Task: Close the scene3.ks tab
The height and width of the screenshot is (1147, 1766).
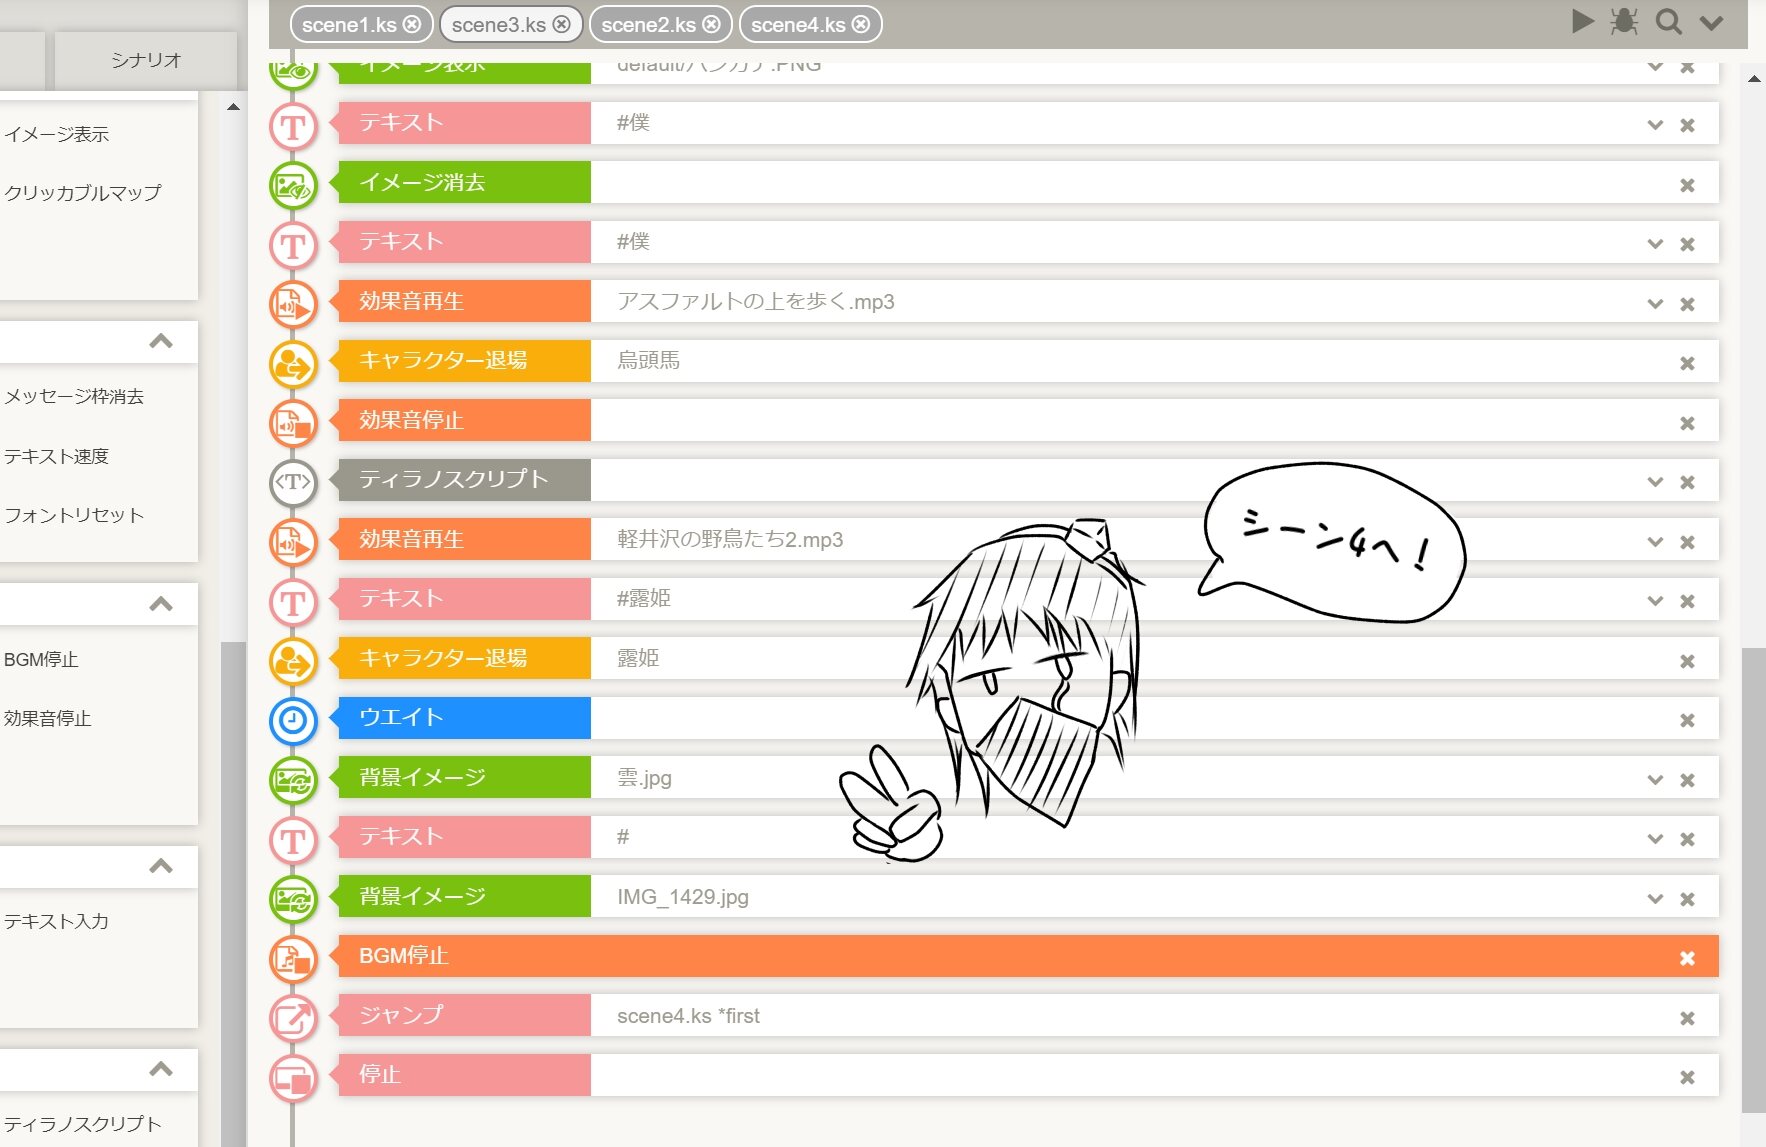Action: (x=562, y=24)
